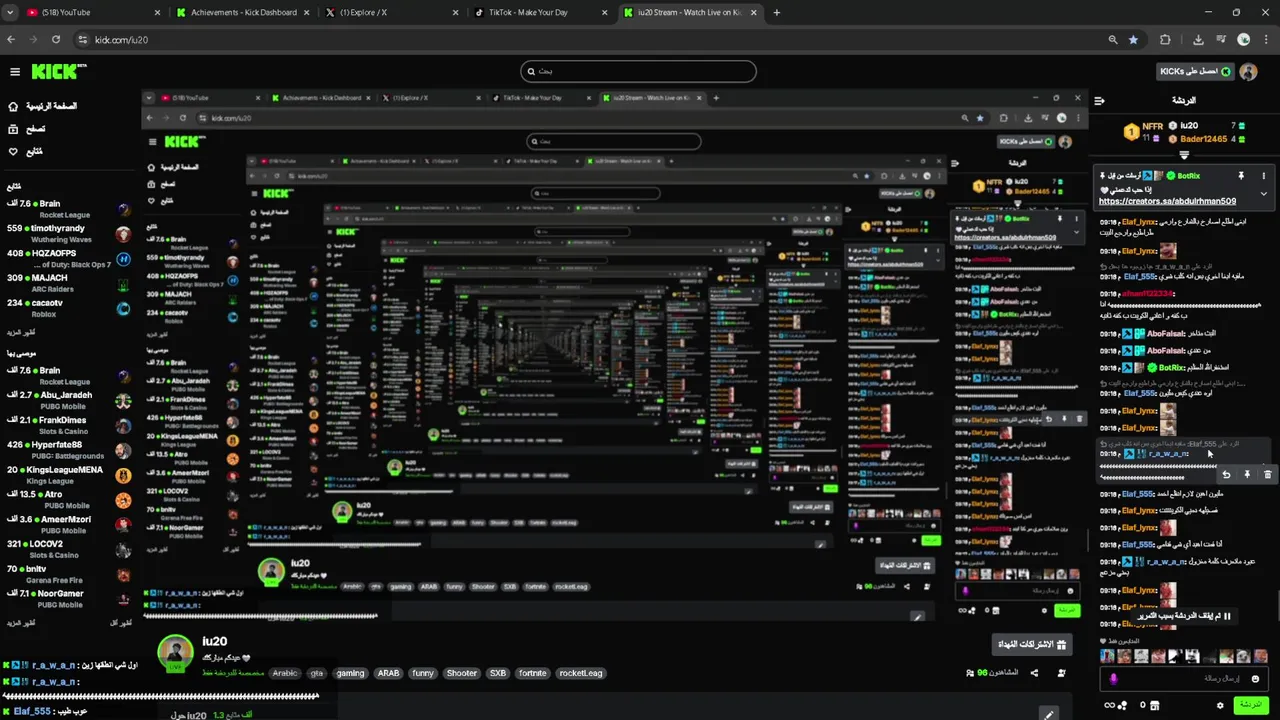1280x720 pixels.
Task: Click Show less (أظهر أقل) below the recommended channels
Action: pyautogui.click(x=120, y=622)
